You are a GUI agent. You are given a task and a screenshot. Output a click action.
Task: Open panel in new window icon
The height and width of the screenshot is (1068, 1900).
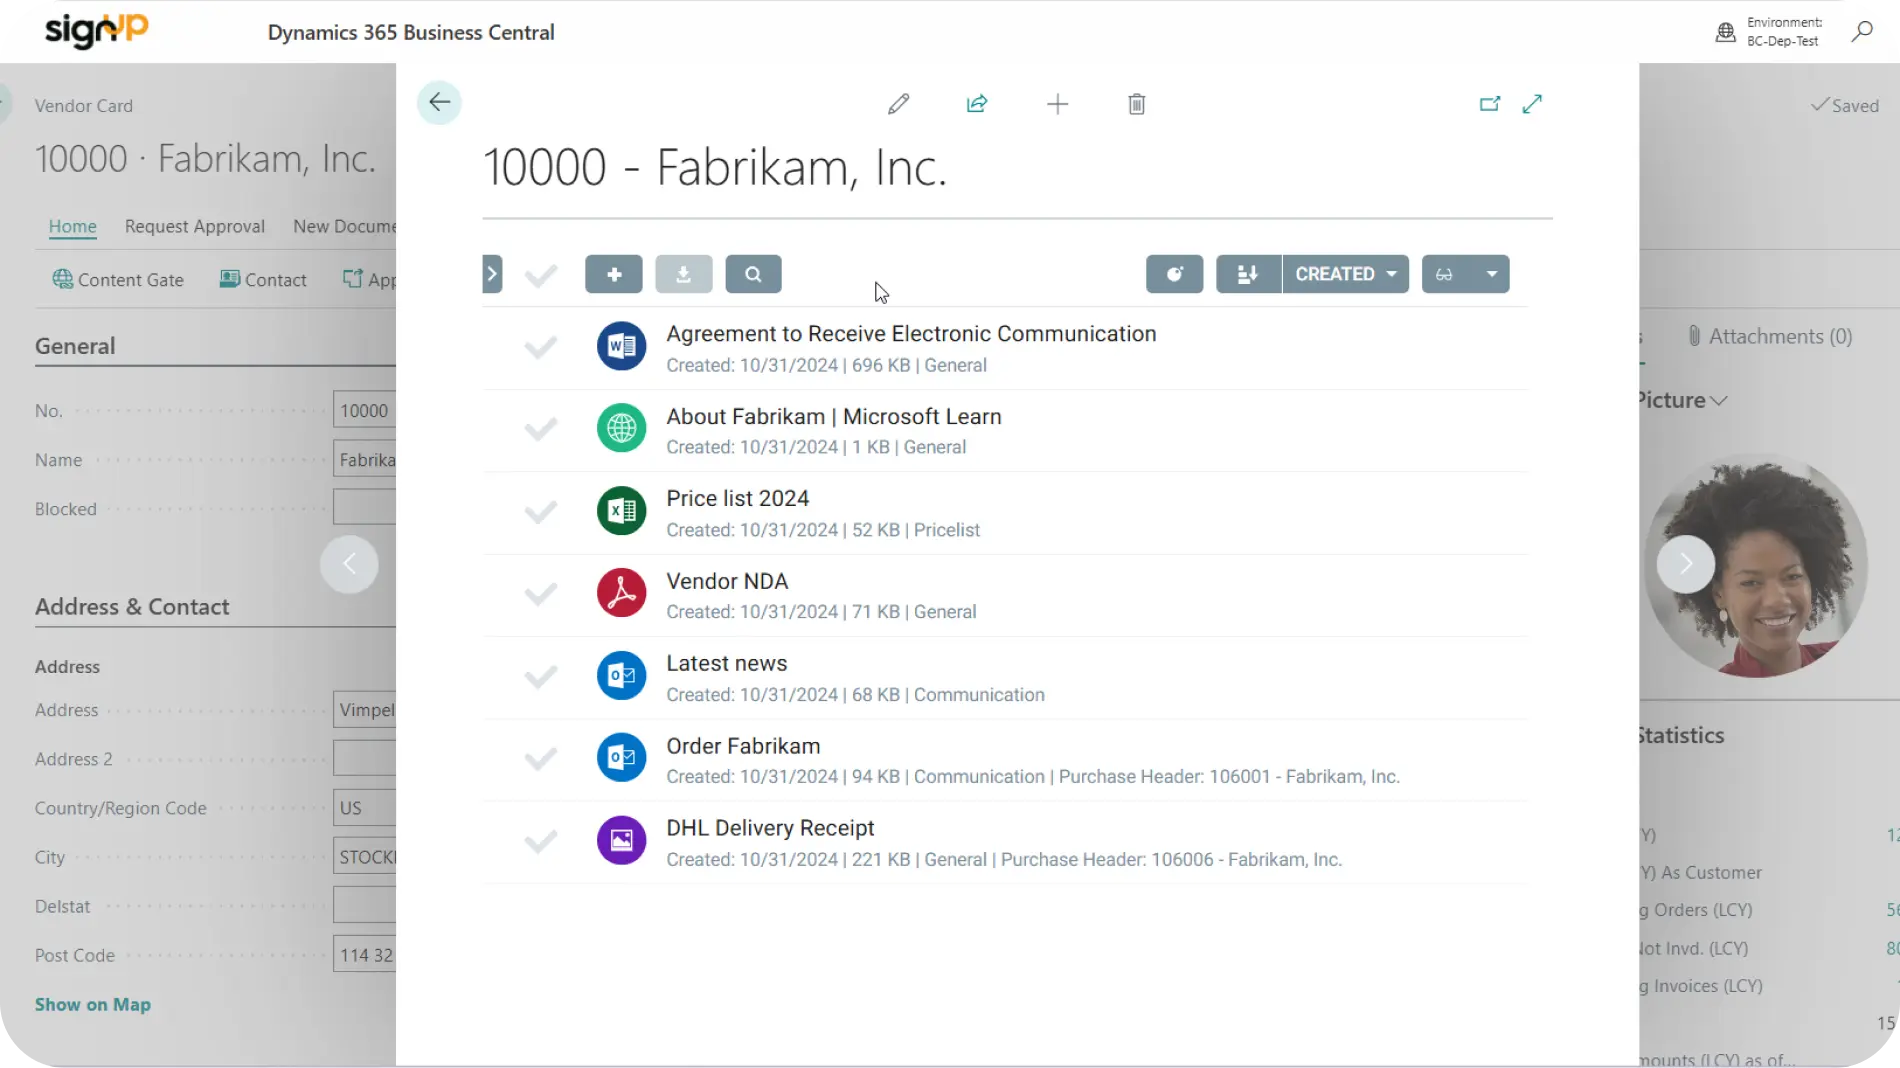pyautogui.click(x=1489, y=104)
